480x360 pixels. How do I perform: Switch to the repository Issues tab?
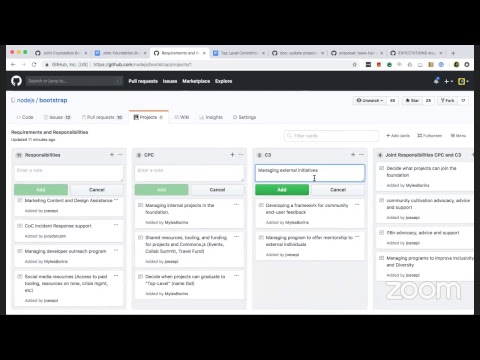[x=57, y=117]
